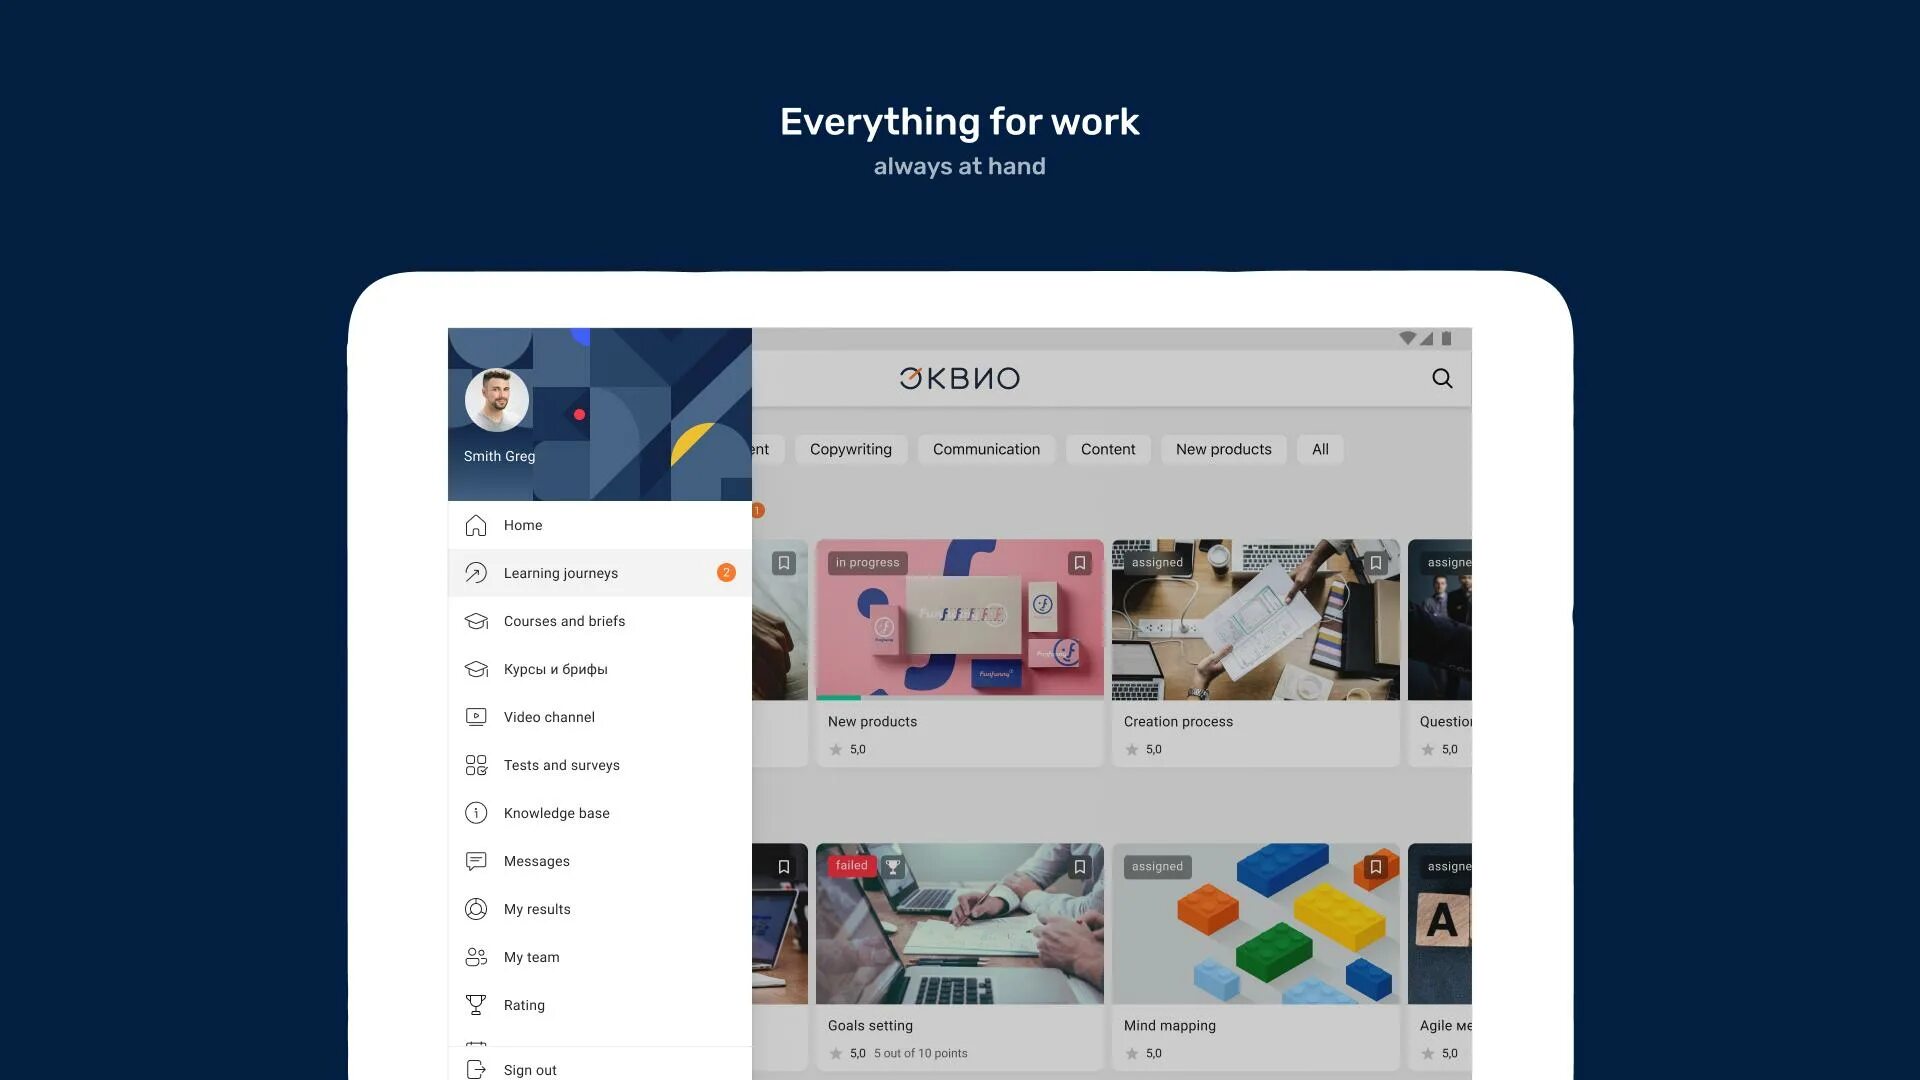Open Rating menu item
The image size is (1920, 1080).
[600, 1005]
